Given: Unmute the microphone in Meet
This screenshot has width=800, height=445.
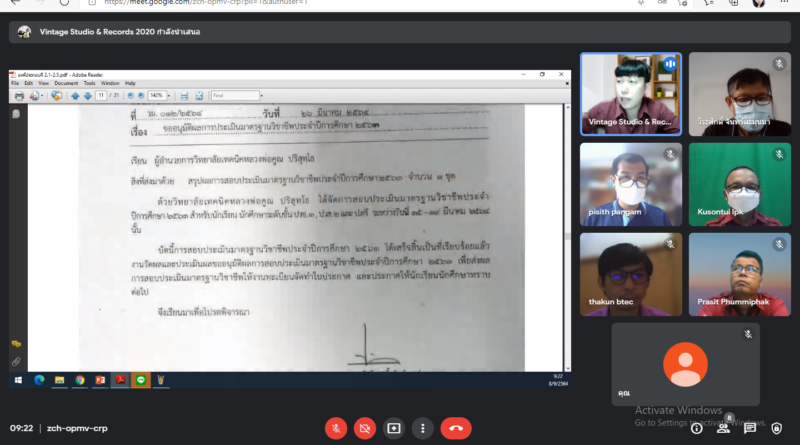Looking at the screenshot, I should [x=336, y=428].
